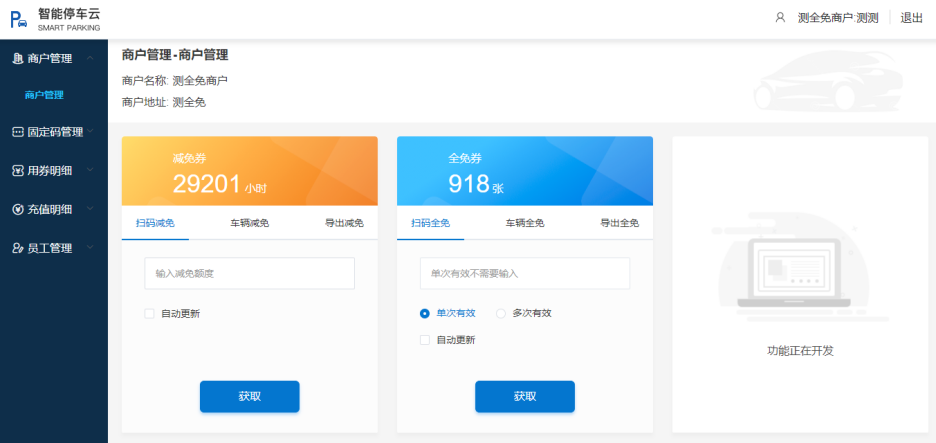Click the 充值明细 sidebar icon

tap(17, 209)
